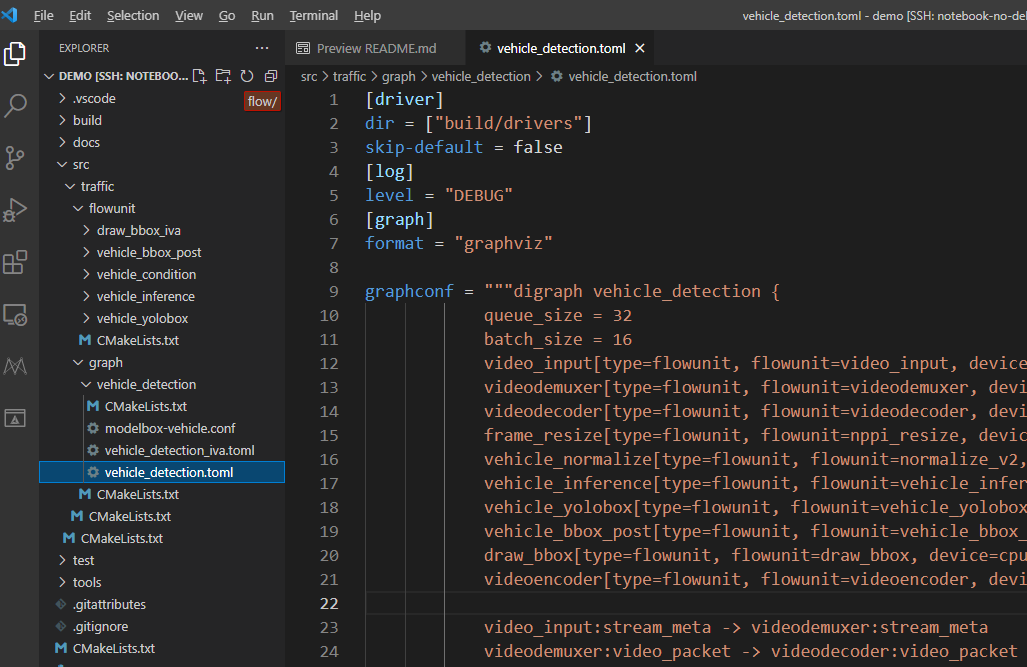
Task: Click the batch_size = 16 line
Action: [557, 339]
